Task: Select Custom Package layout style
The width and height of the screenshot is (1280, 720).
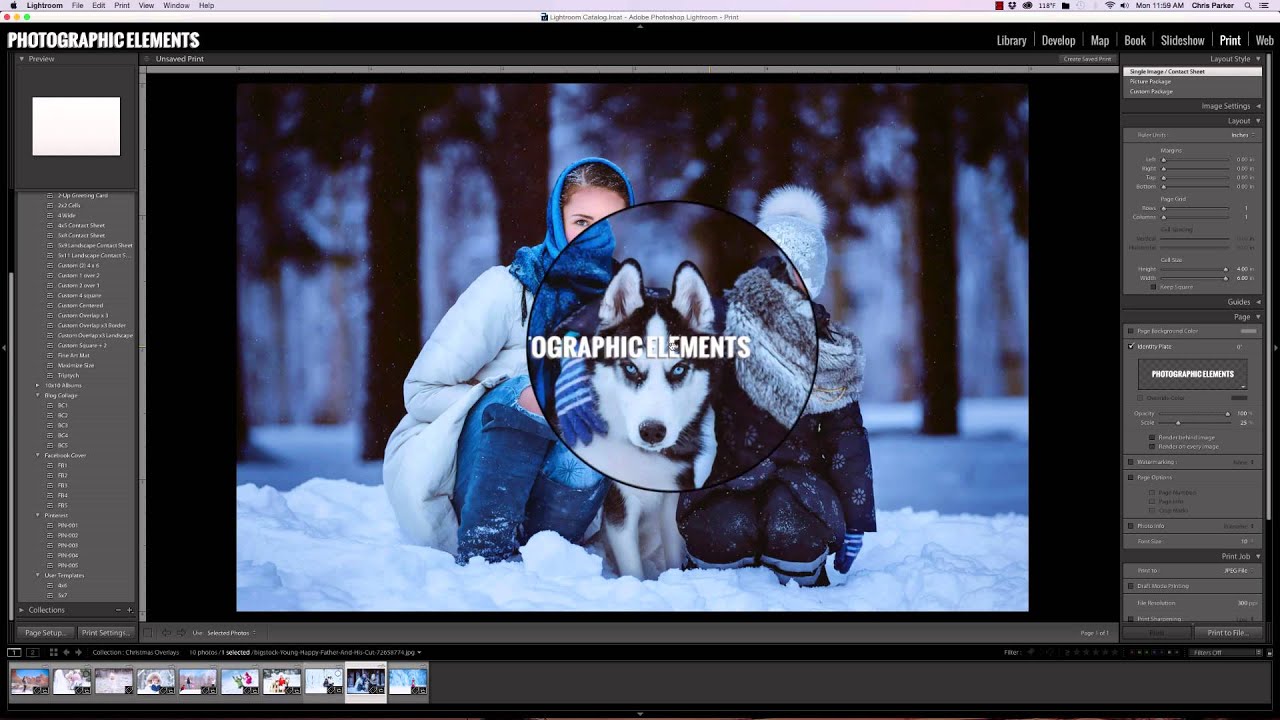Action: click(1151, 91)
